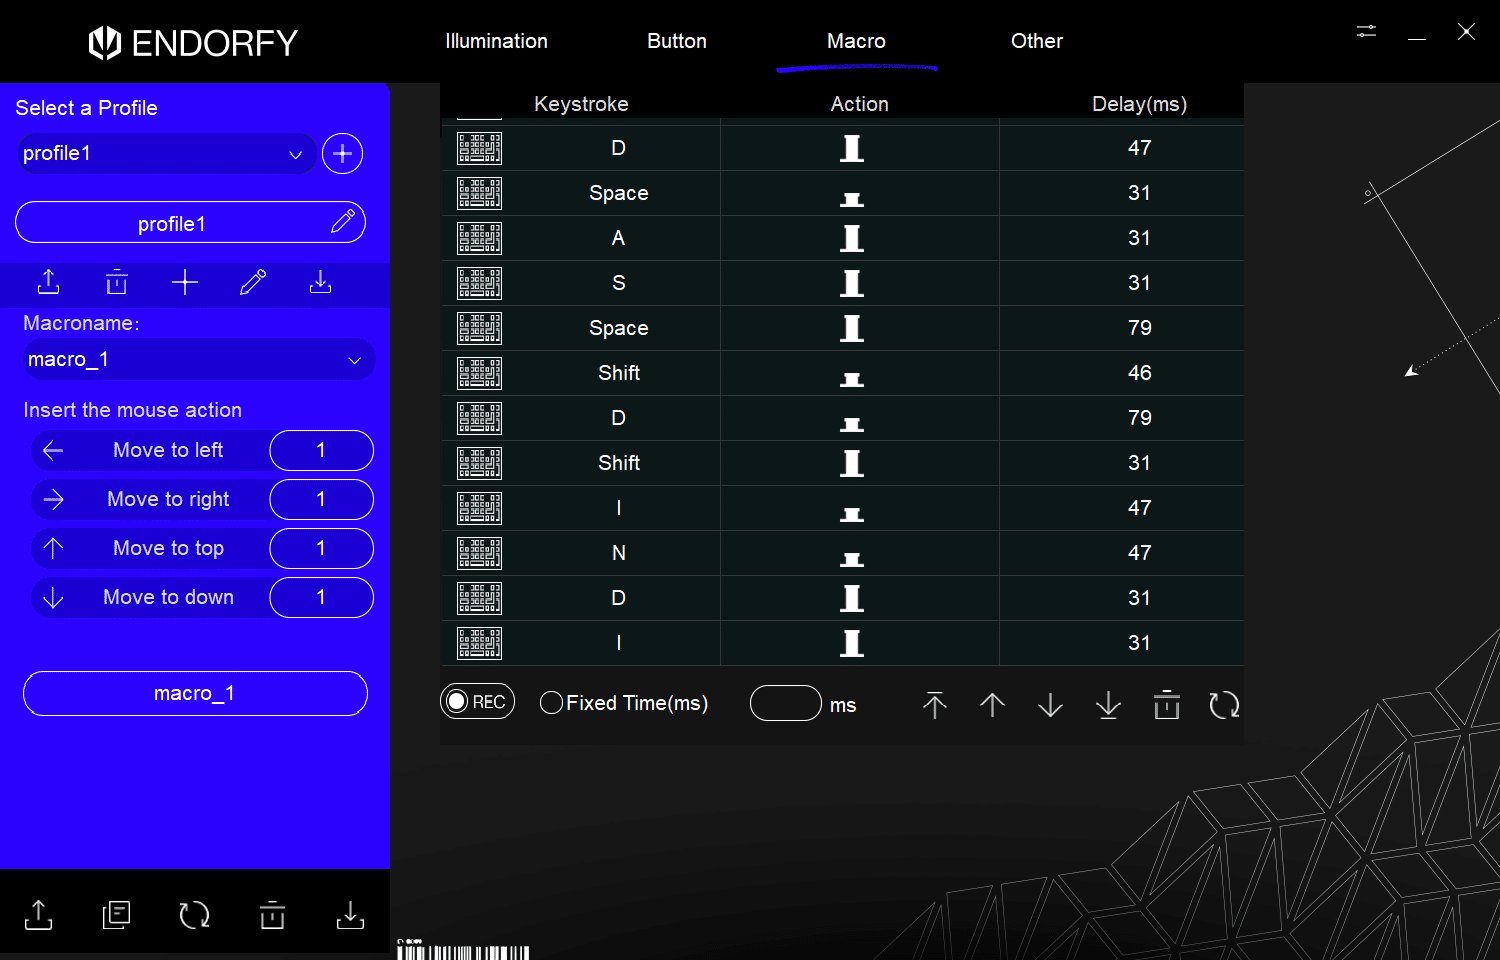Click the refresh icon below macro table
Viewport: 1500px width, 960px height.
[1224, 705]
